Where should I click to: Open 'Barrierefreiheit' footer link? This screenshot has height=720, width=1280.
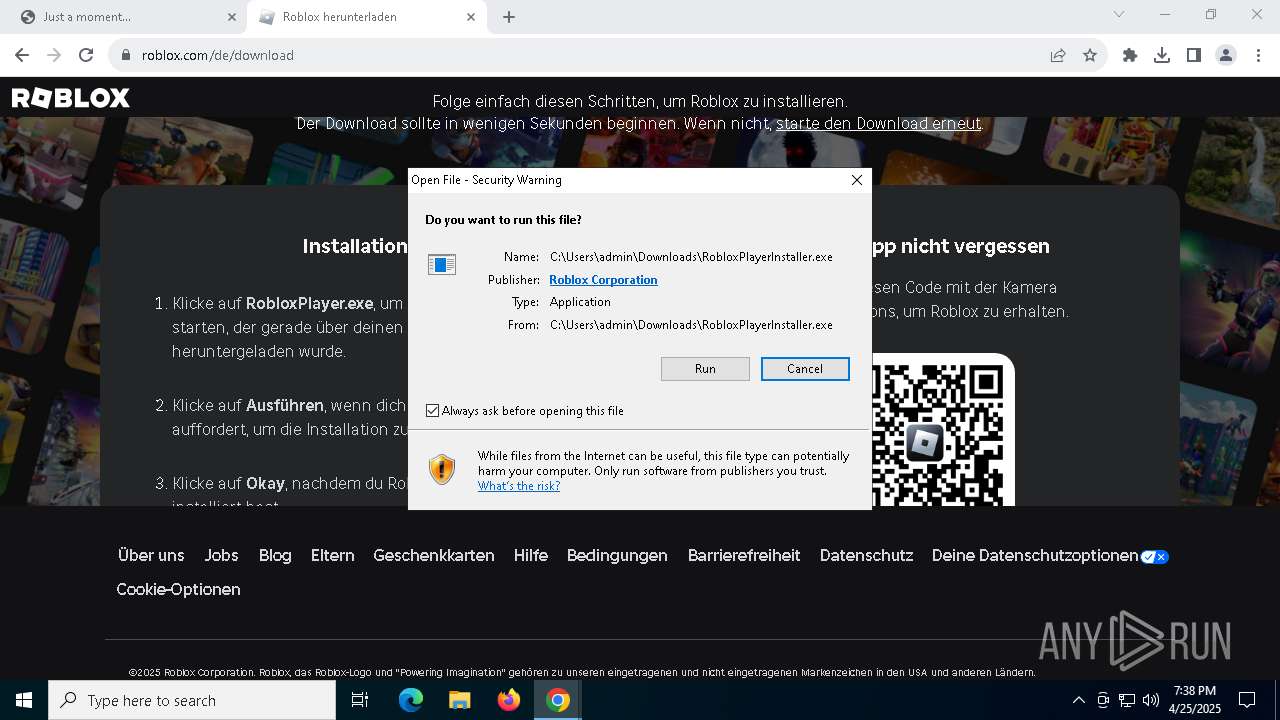(x=744, y=555)
